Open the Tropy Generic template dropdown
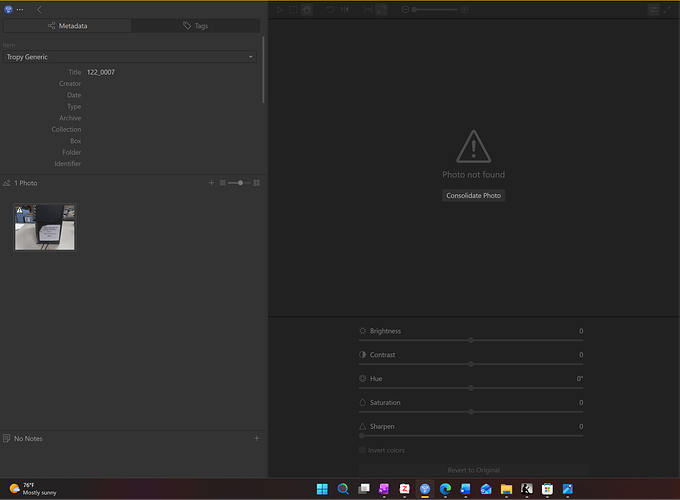 130,57
